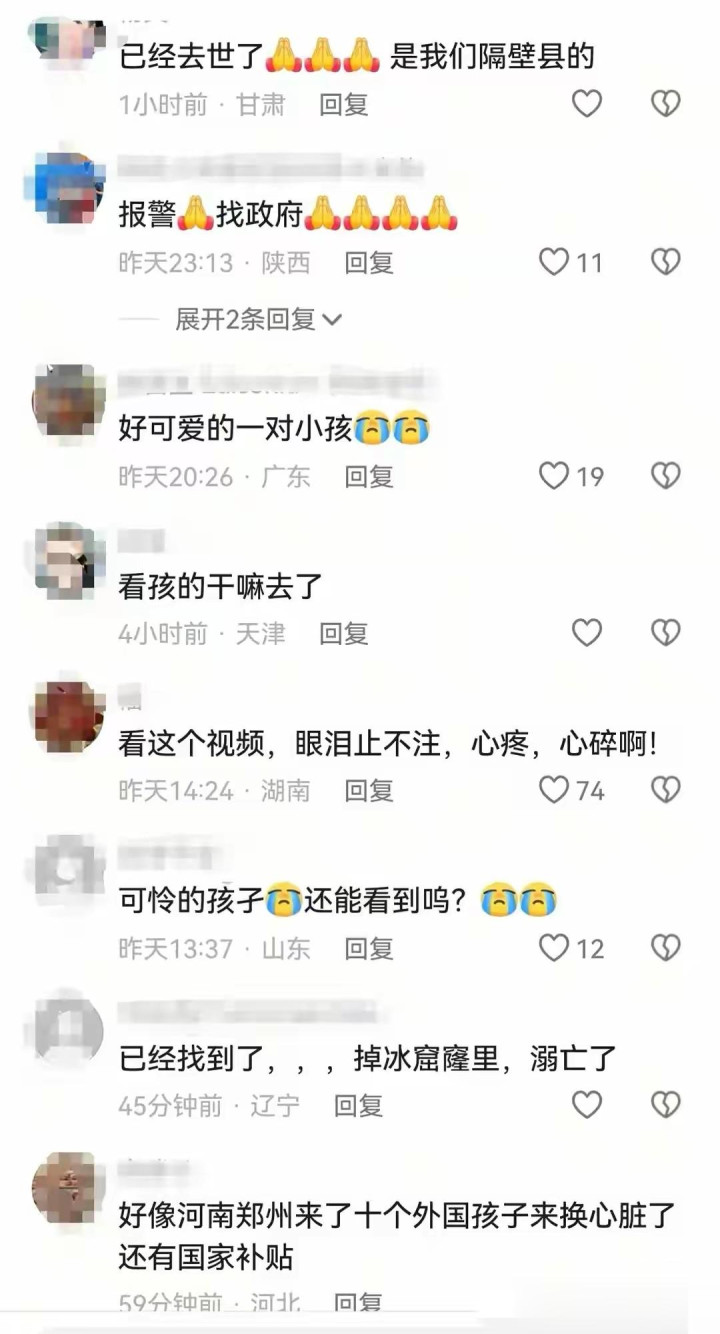Open avatar of 报警找政府 commenter
The height and width of the screenshot is (1334, 720).
tap(68, 188)
